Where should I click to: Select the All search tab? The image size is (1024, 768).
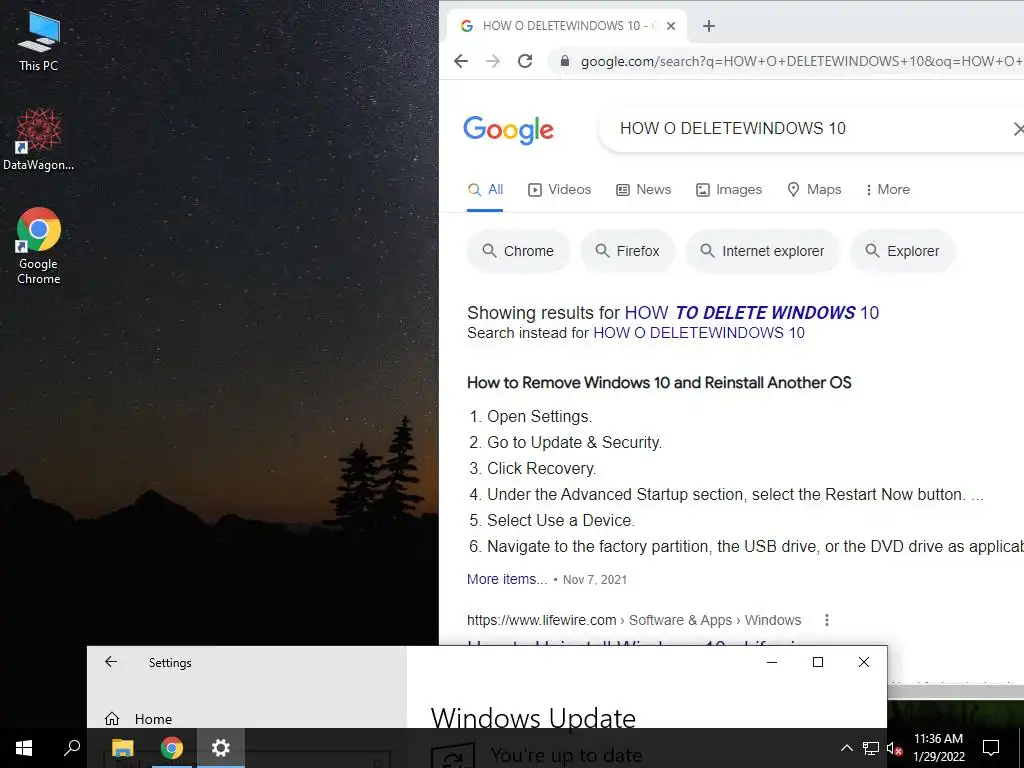[x=485, y=189]
